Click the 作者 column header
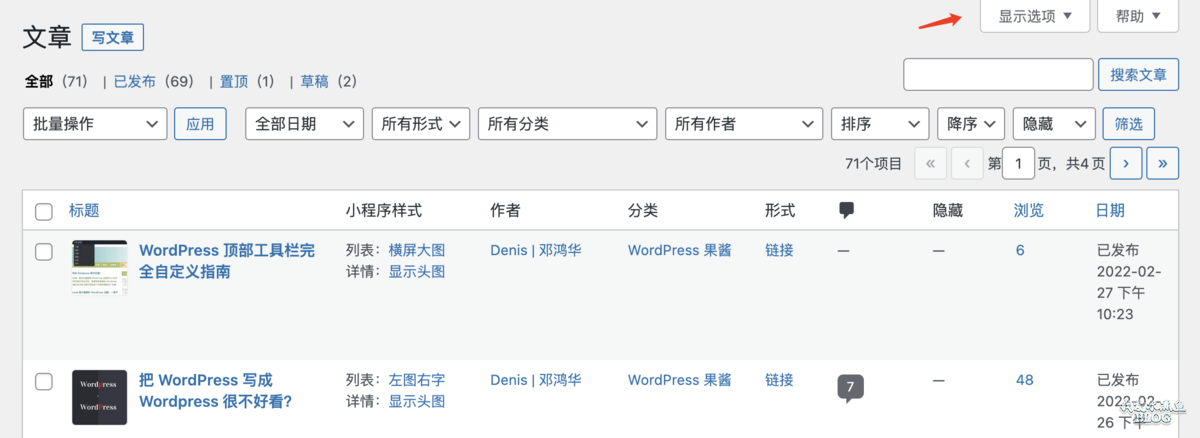 click(x=505, y=211)
